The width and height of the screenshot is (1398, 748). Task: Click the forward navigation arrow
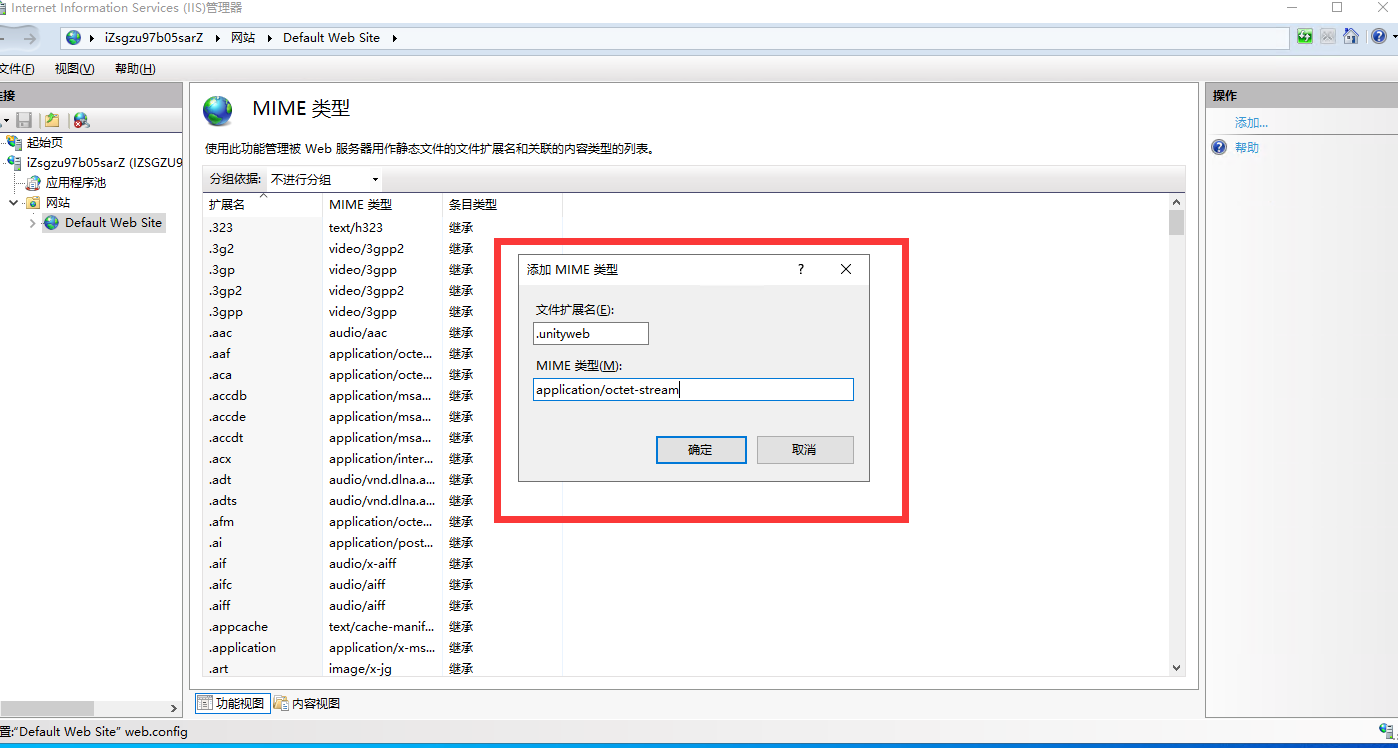coord(30,38)
